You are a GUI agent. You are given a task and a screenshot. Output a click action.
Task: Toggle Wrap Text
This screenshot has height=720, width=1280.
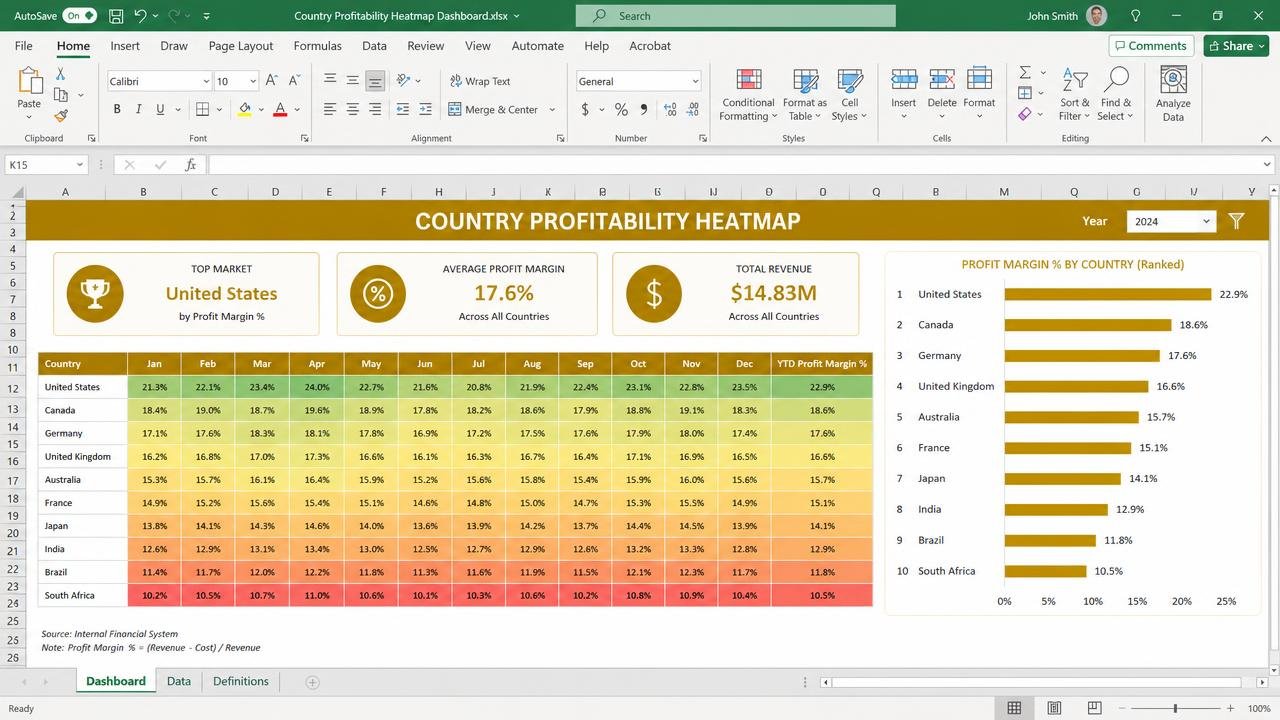[479, 81]
